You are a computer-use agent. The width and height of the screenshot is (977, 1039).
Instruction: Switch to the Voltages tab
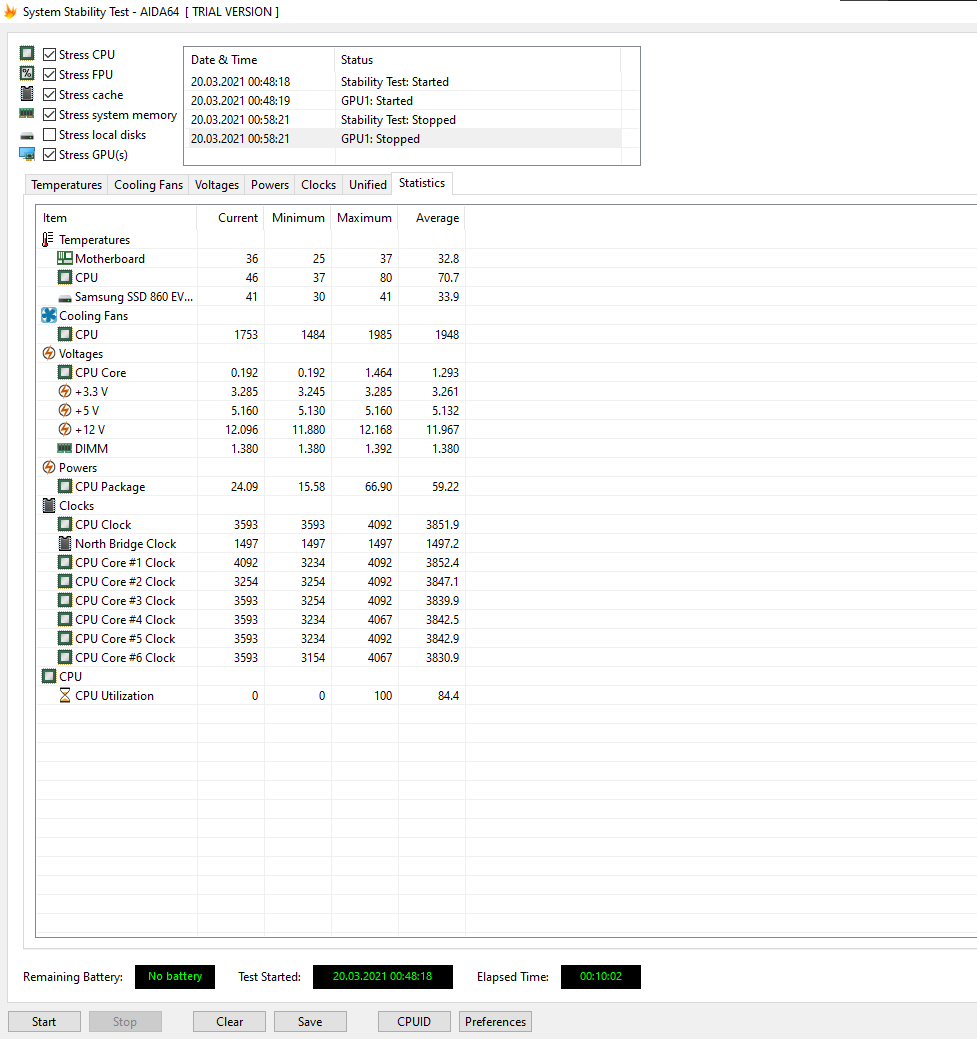pyautogui.click(x=217, y=185)
